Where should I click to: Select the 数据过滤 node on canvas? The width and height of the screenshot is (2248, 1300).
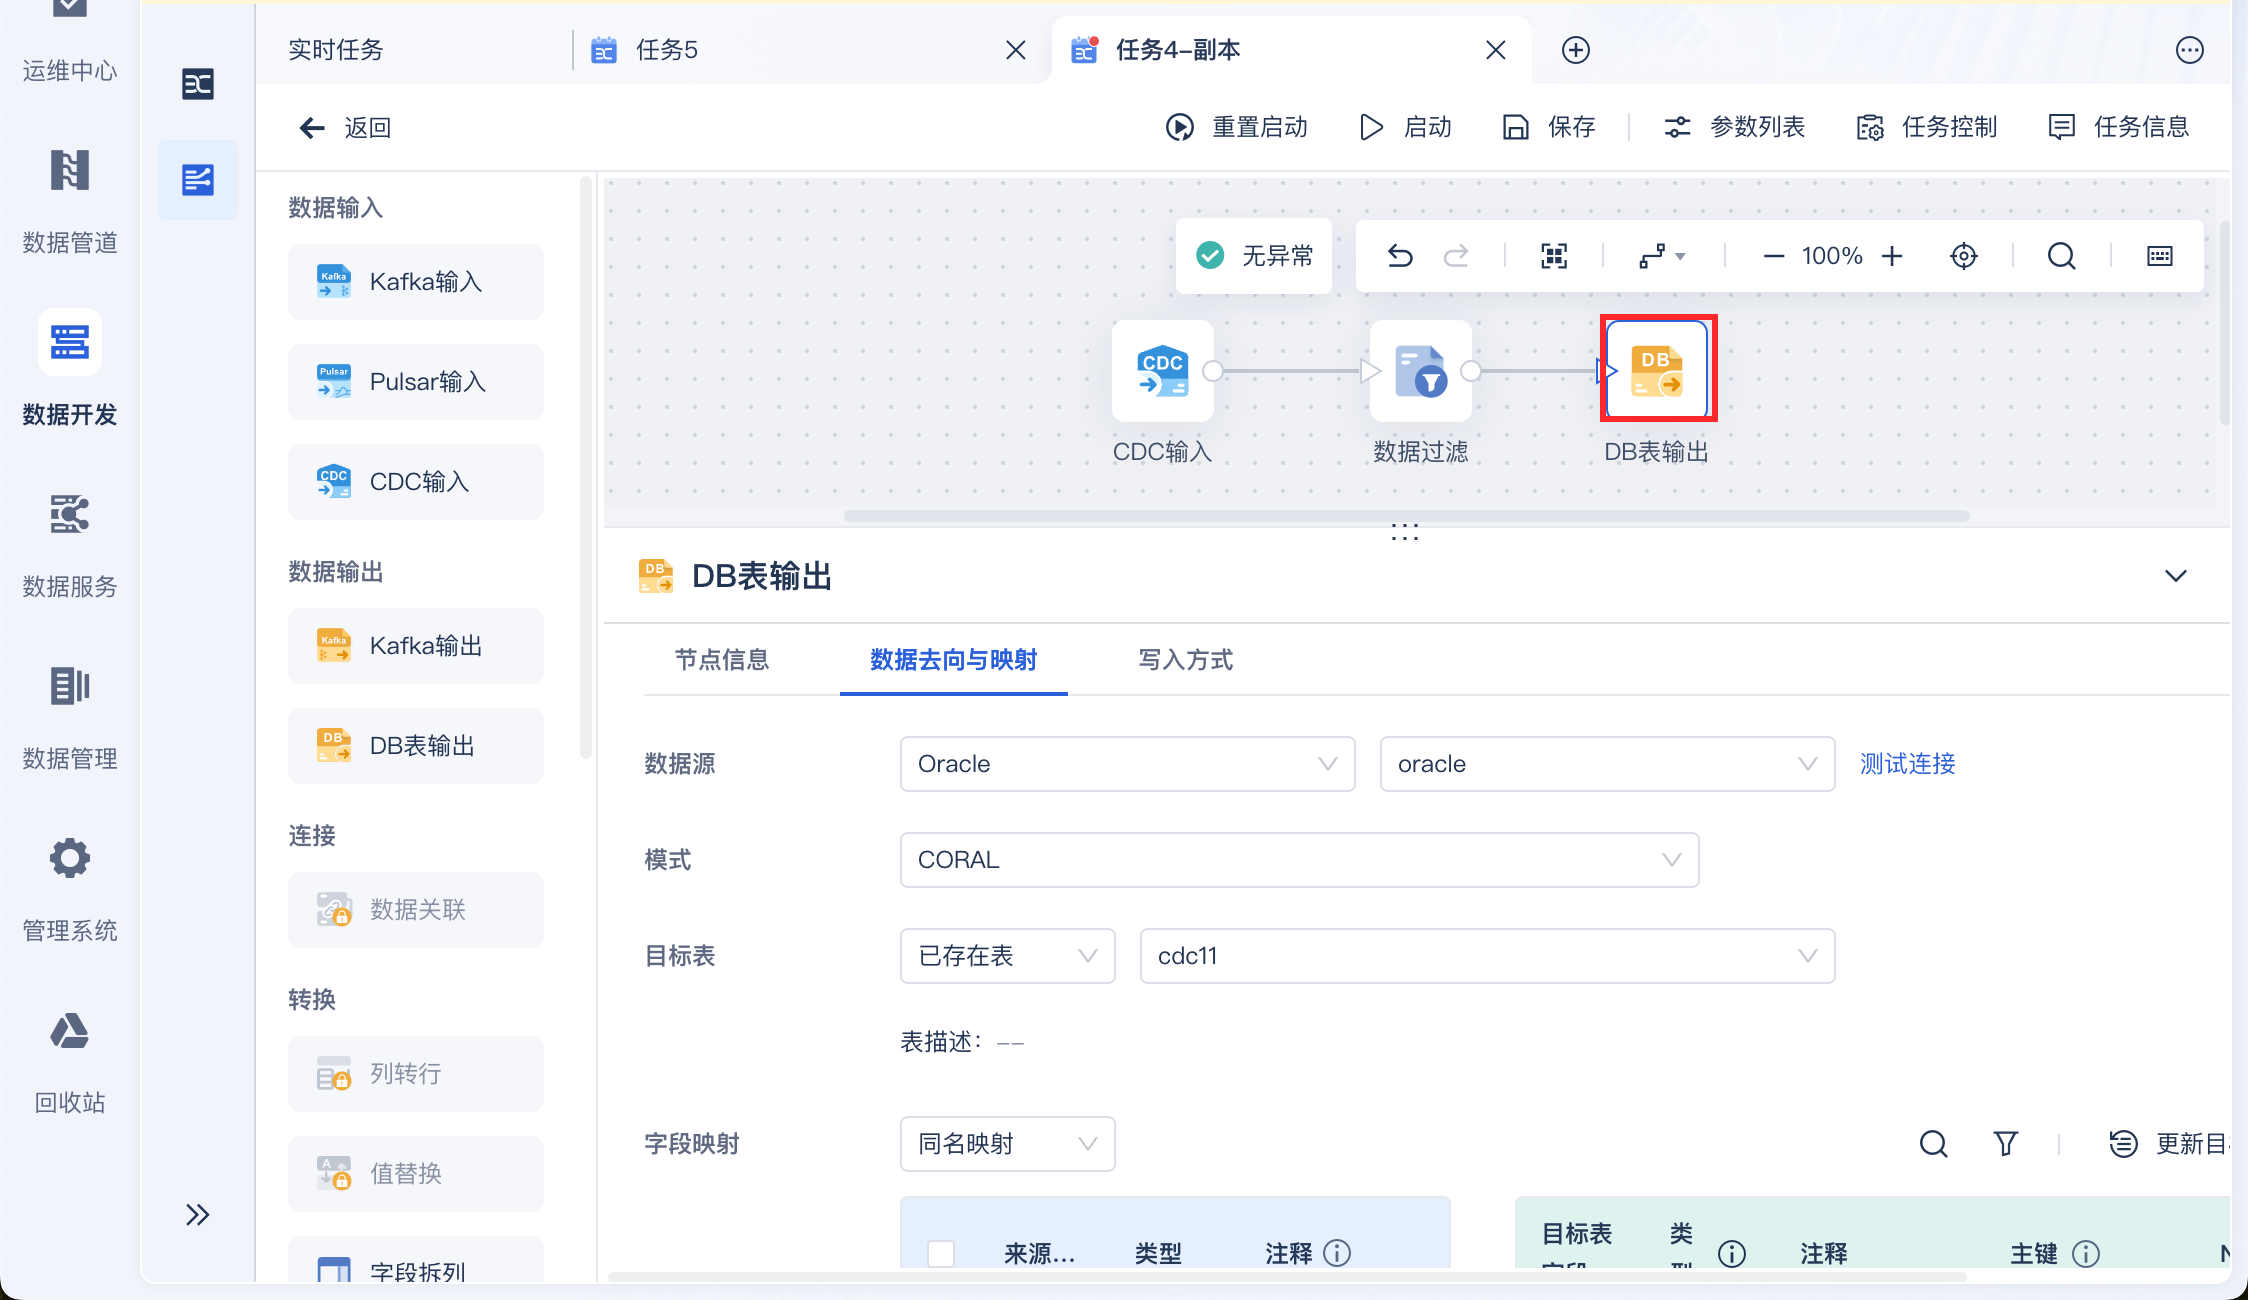pos(1420,372)
